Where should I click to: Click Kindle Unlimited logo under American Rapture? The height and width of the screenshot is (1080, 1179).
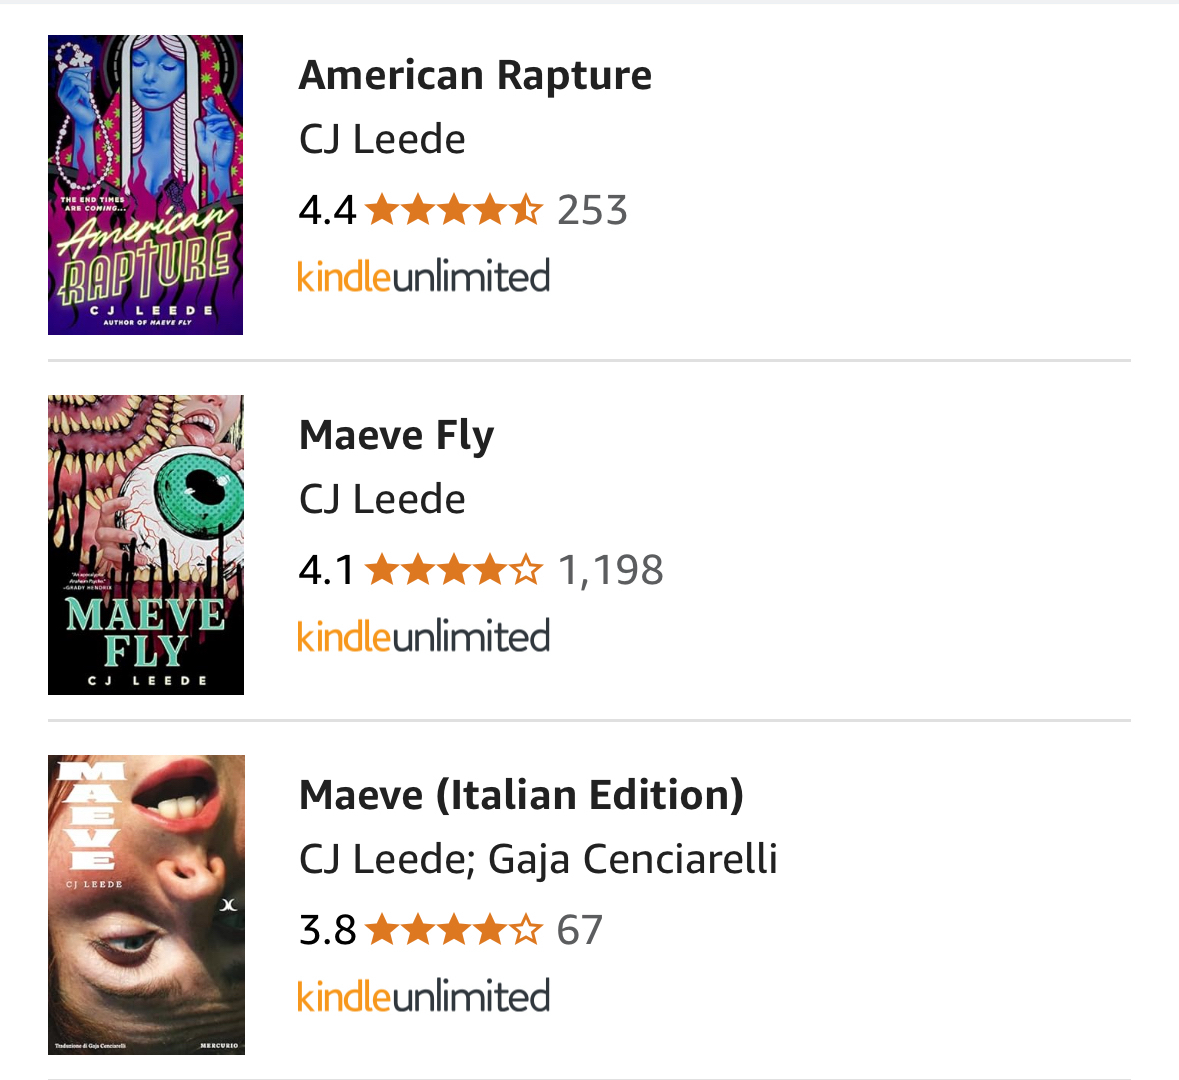coord(424,277)
